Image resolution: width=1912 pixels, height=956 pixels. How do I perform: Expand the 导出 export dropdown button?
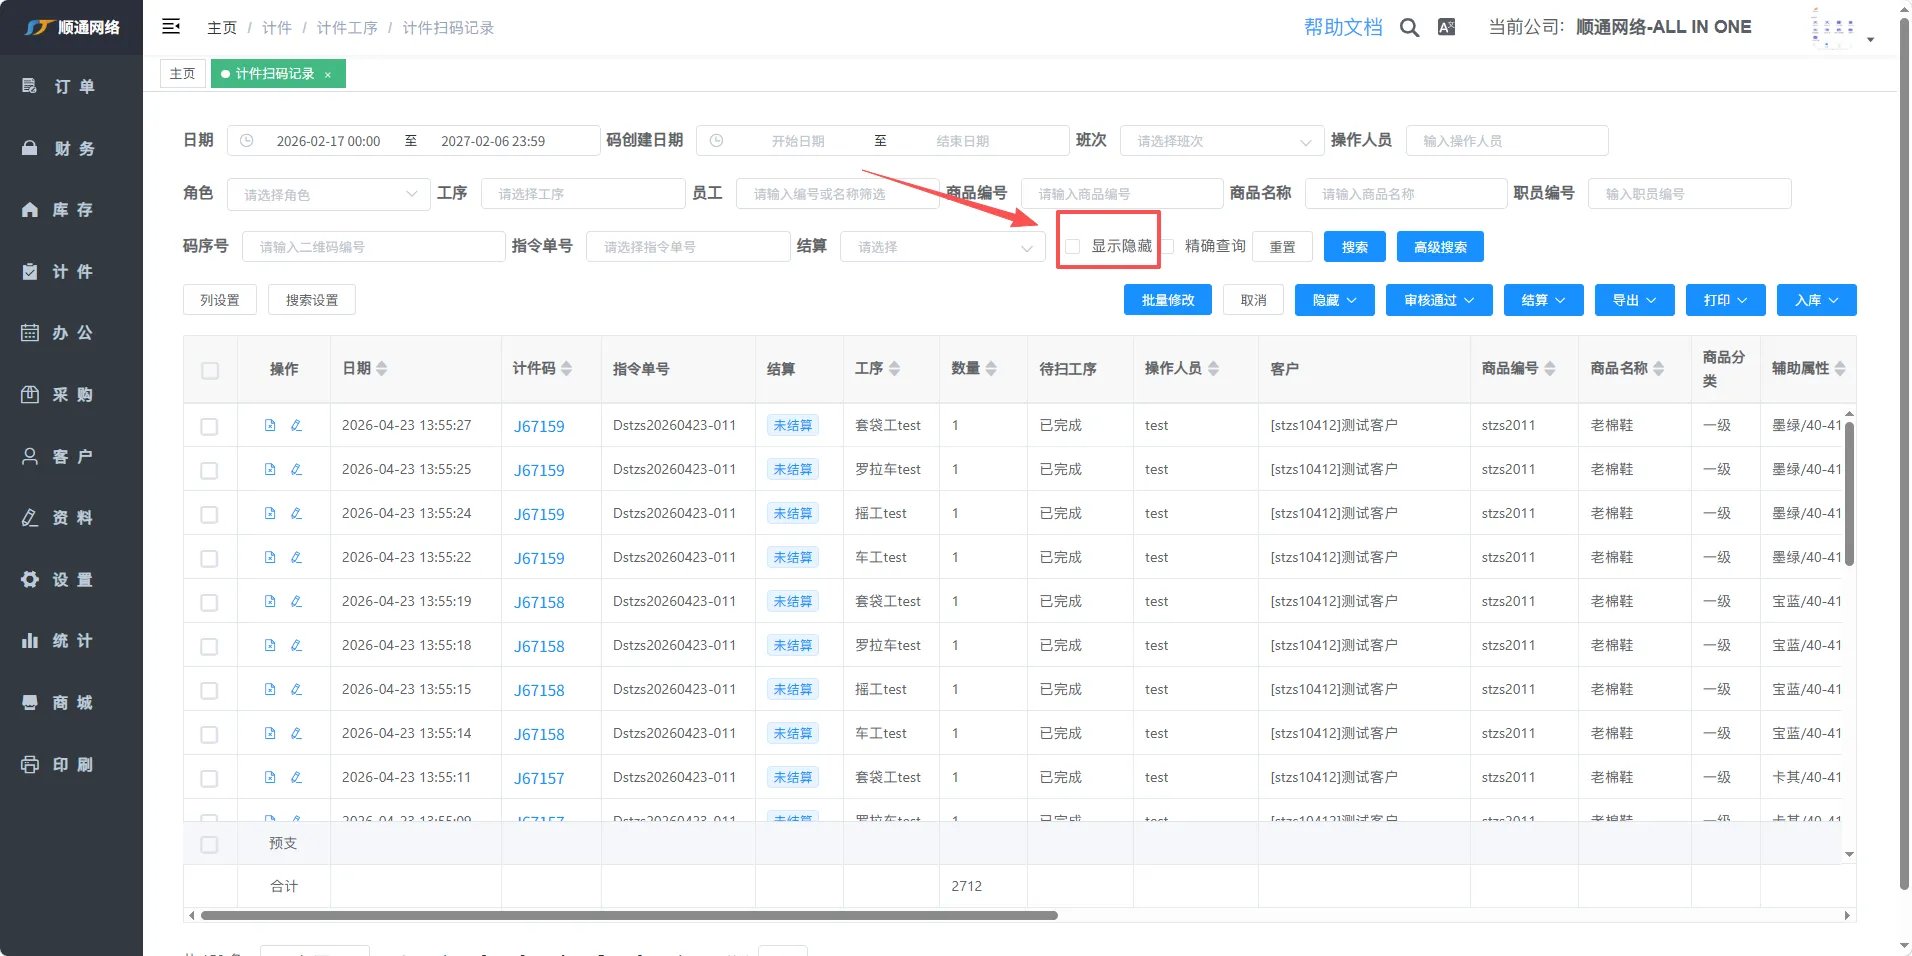1634,300
